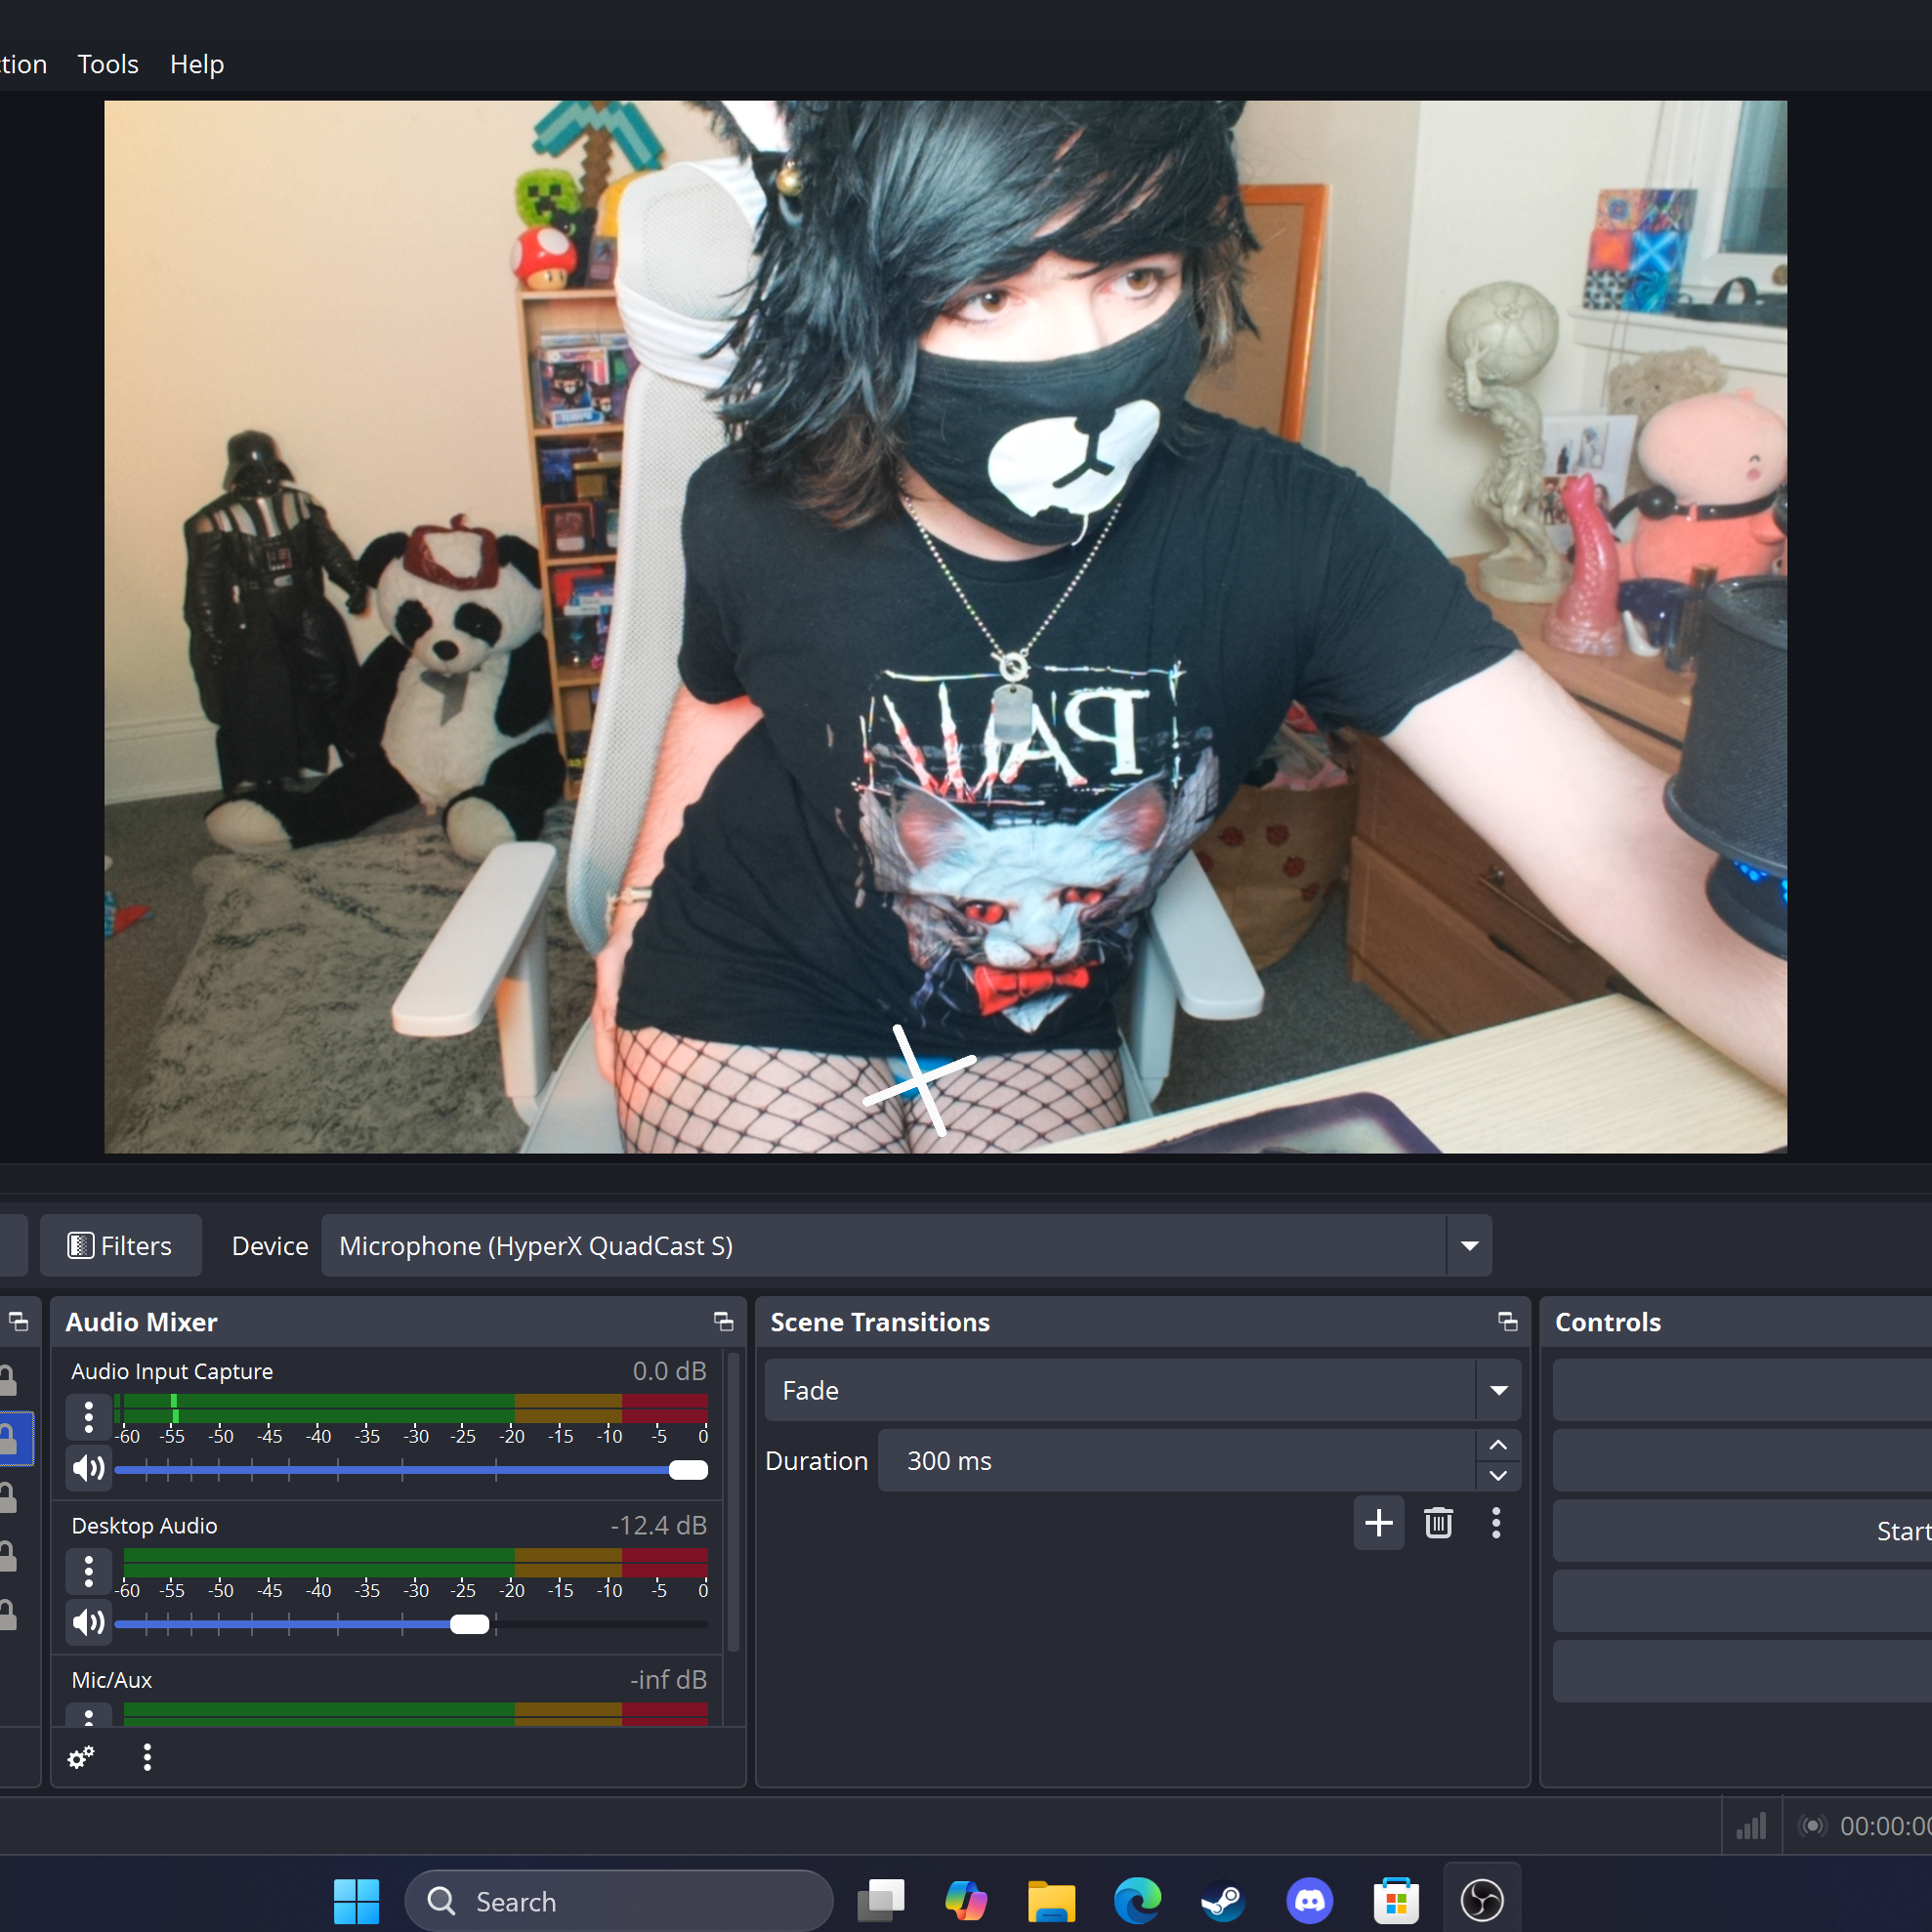Pop out the Audio Mixer dock
The width and height of the screenshot is (1932, 1932).
[724, 1322]
